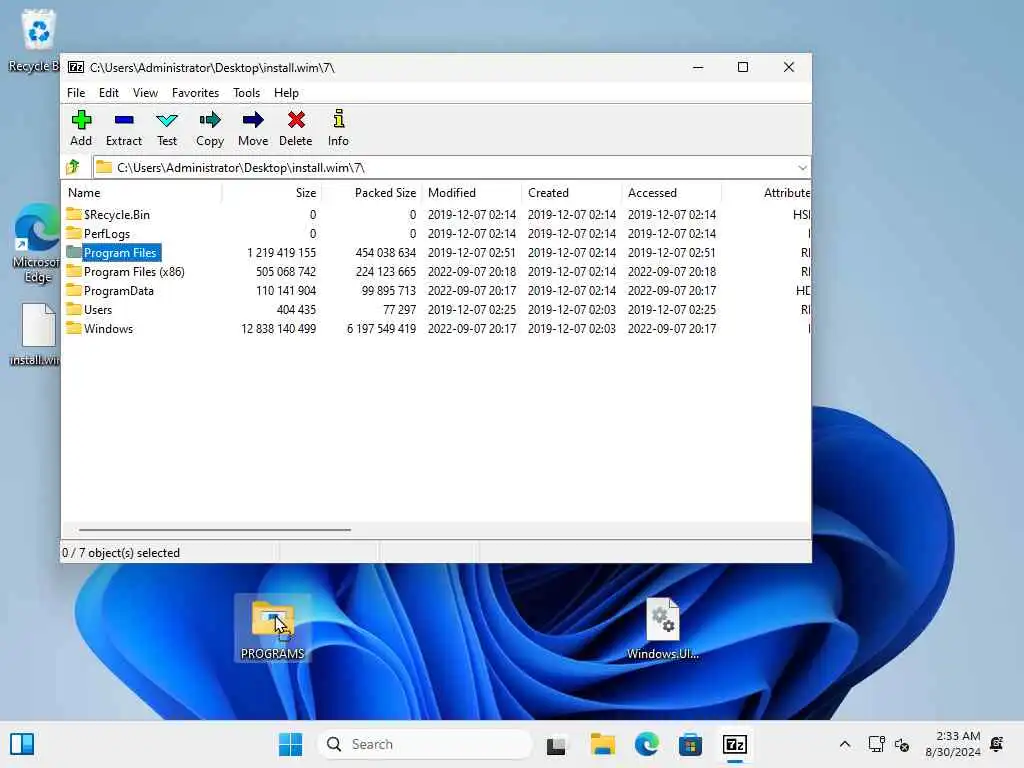Open the Help menu
Viewport: 1024px width, 768px height.
(x=286, y=93)
